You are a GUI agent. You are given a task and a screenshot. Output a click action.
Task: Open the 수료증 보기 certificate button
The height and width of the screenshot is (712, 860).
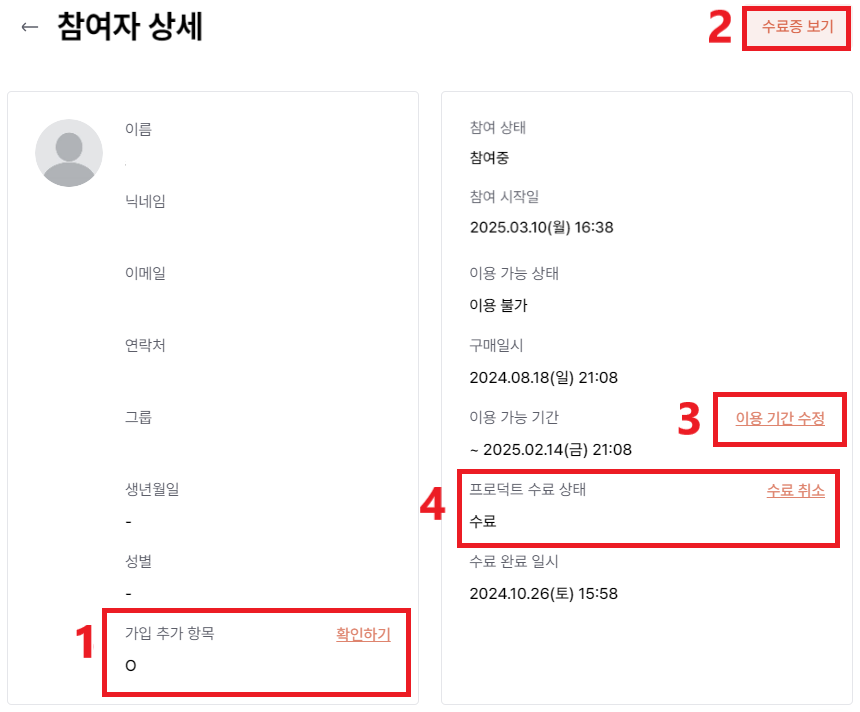[x=797, y=26]
